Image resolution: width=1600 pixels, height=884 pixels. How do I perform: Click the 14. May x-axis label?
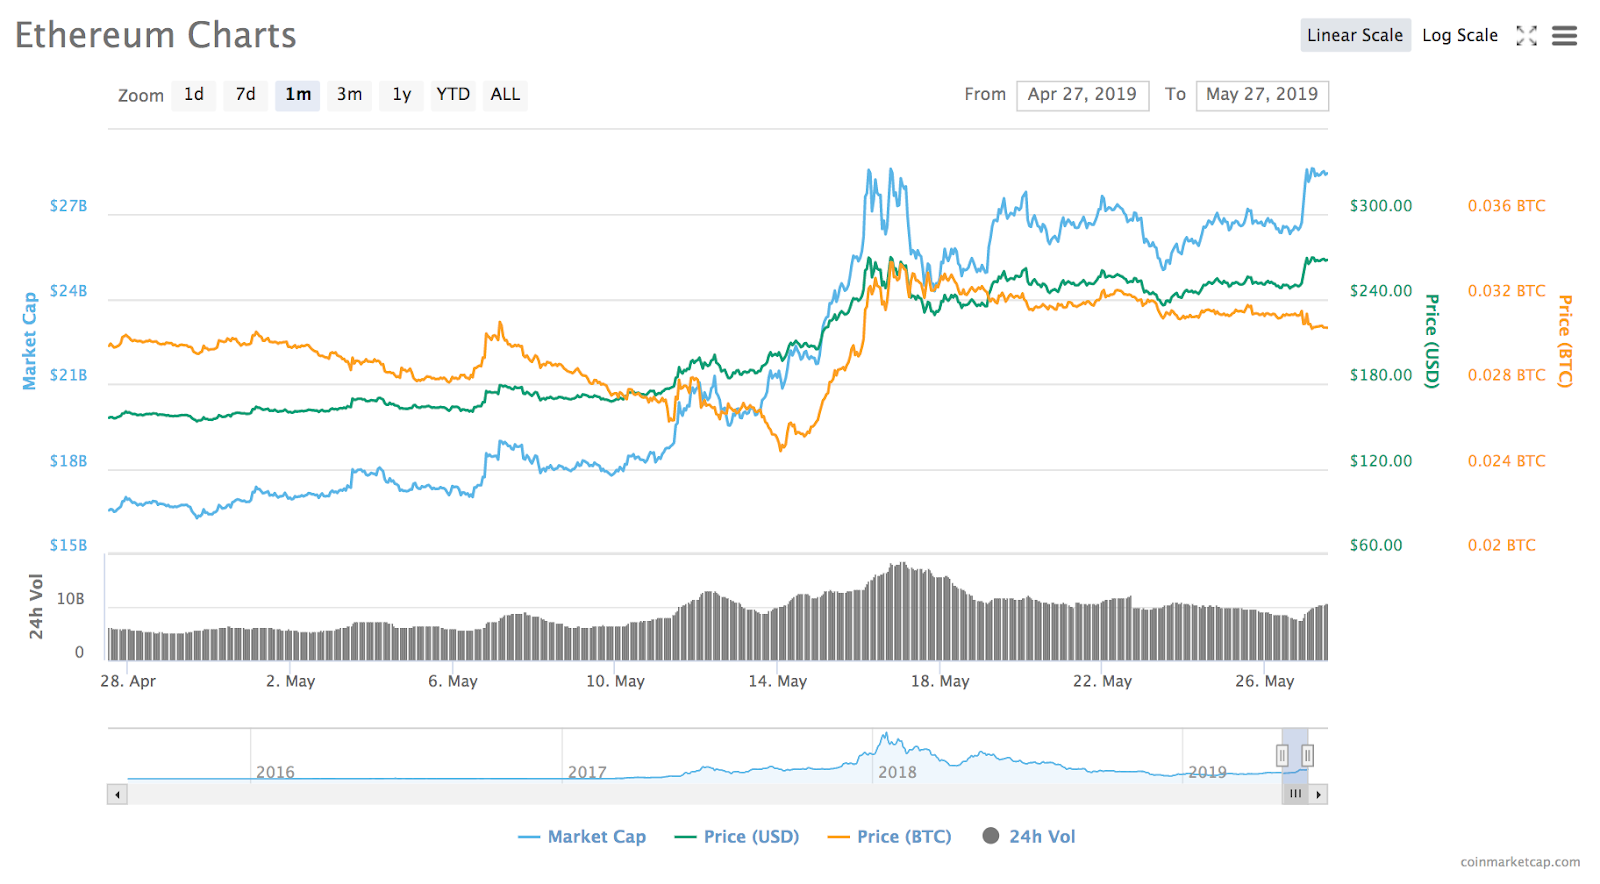pos(778,681)
